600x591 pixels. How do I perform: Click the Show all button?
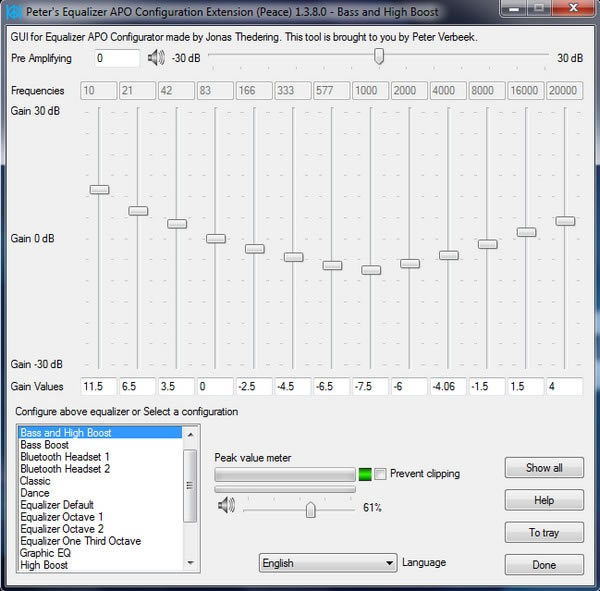[x=544, y=467]
